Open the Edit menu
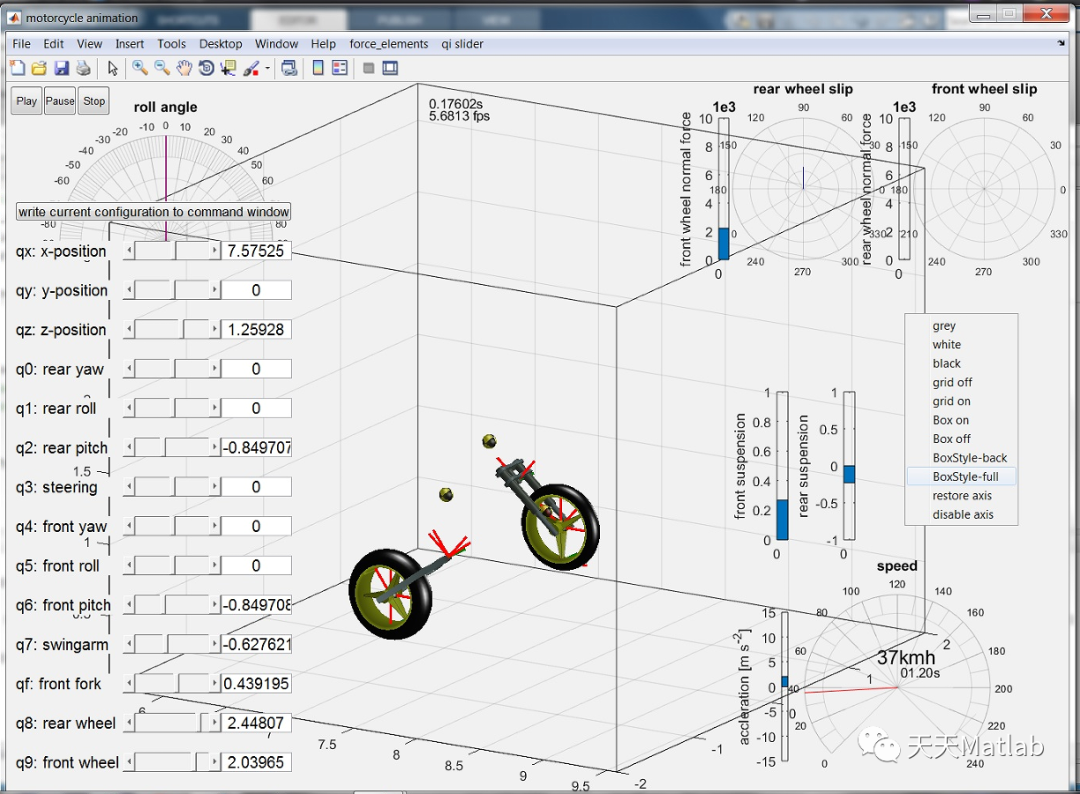1080x794 pixels. coord(53,44)
